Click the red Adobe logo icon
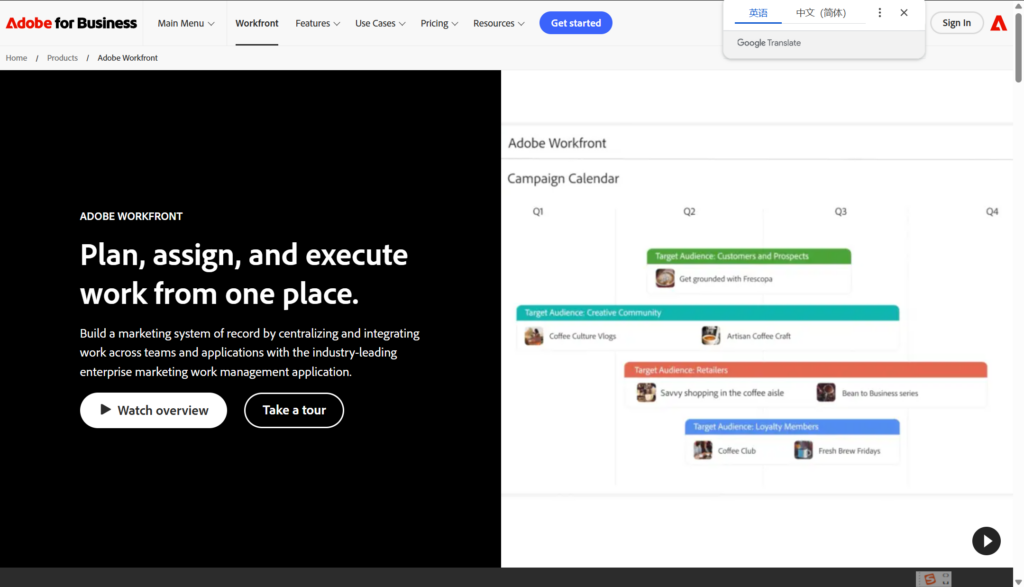This screenshot has width=1024, height=587. [998, 23]
